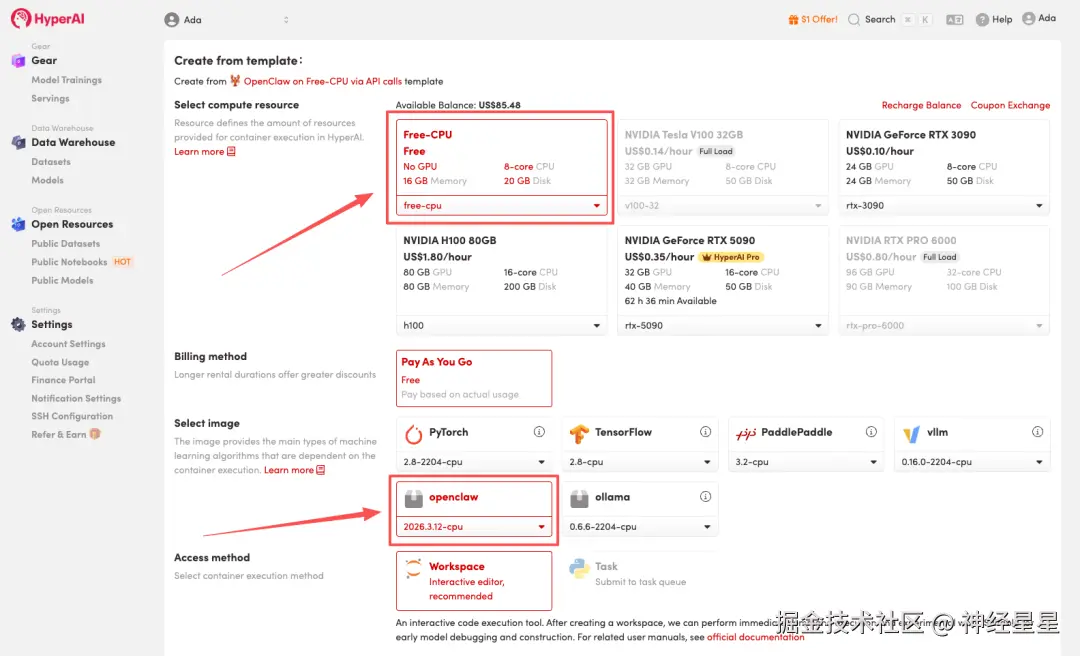This screenshot has height=656, width=1080.
Task: Open info for PaddlePaddle image
Action: [871, 432]
